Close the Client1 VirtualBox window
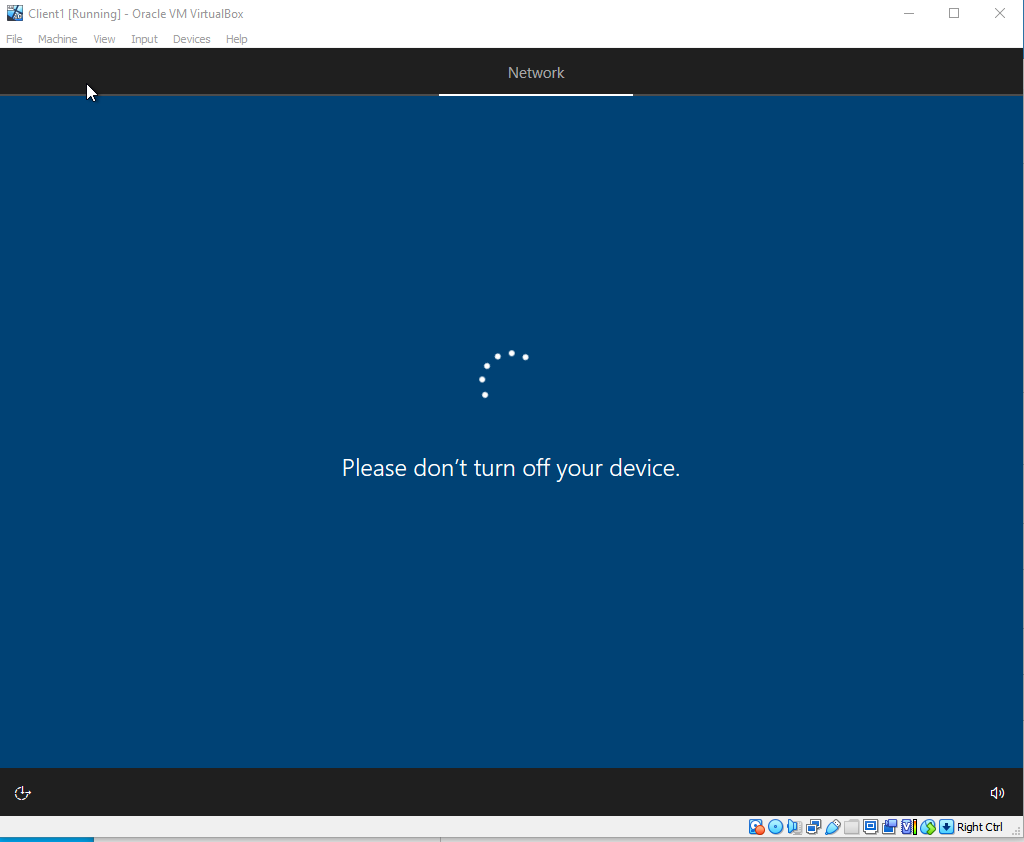The height and width of the screenshot is (842, 1024). click(x=1000, y=13)
